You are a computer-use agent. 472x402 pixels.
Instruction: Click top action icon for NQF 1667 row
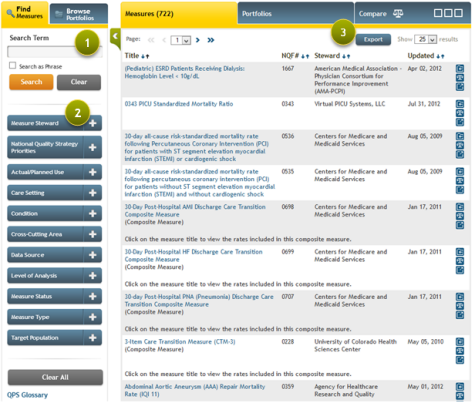[460, 69]
